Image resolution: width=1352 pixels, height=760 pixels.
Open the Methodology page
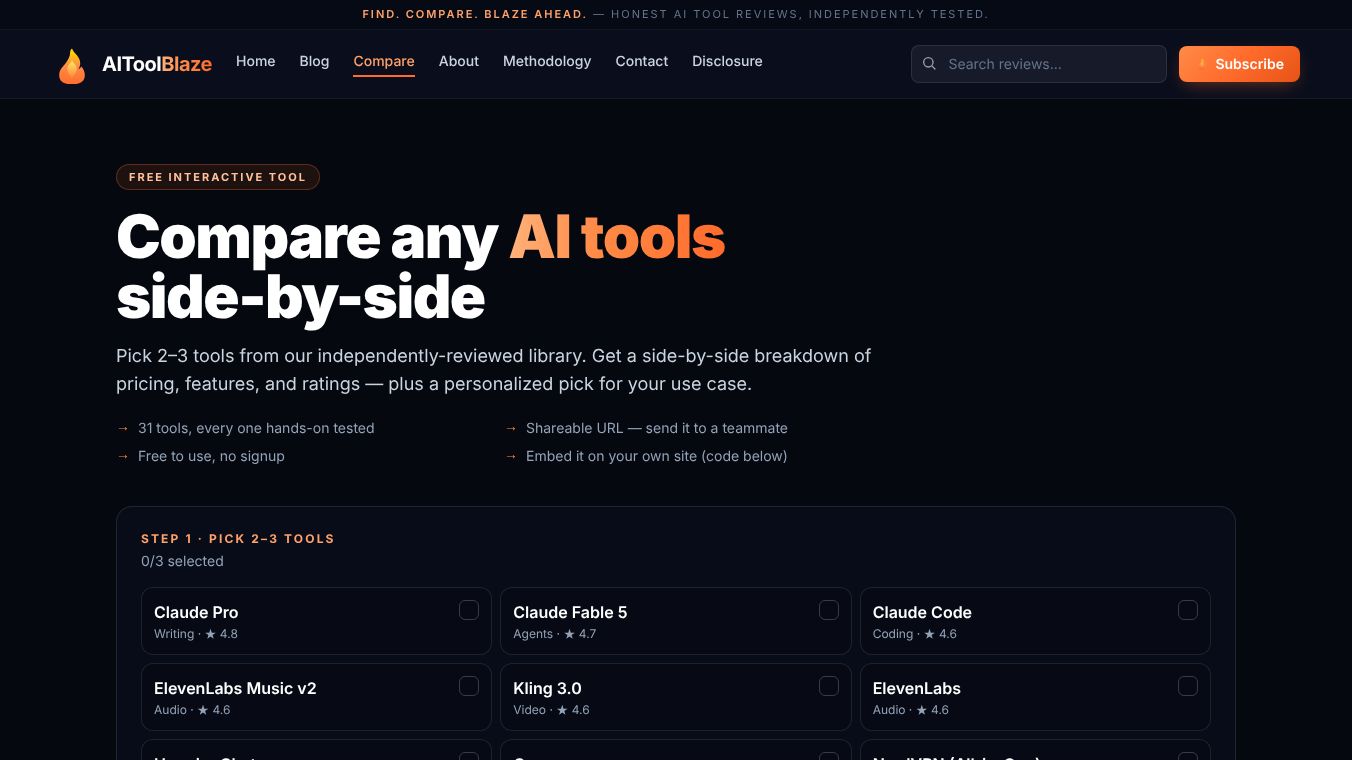pyautogui.click(x=547, y=61)
